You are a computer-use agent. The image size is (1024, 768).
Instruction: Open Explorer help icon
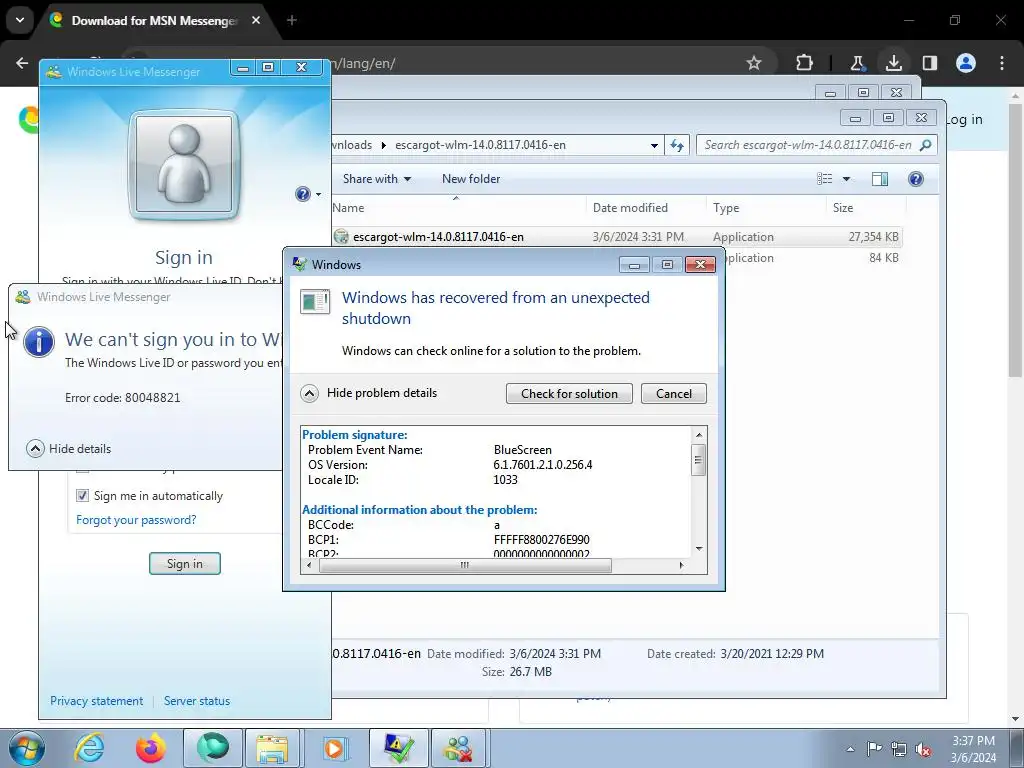click(x=916, y=179)
